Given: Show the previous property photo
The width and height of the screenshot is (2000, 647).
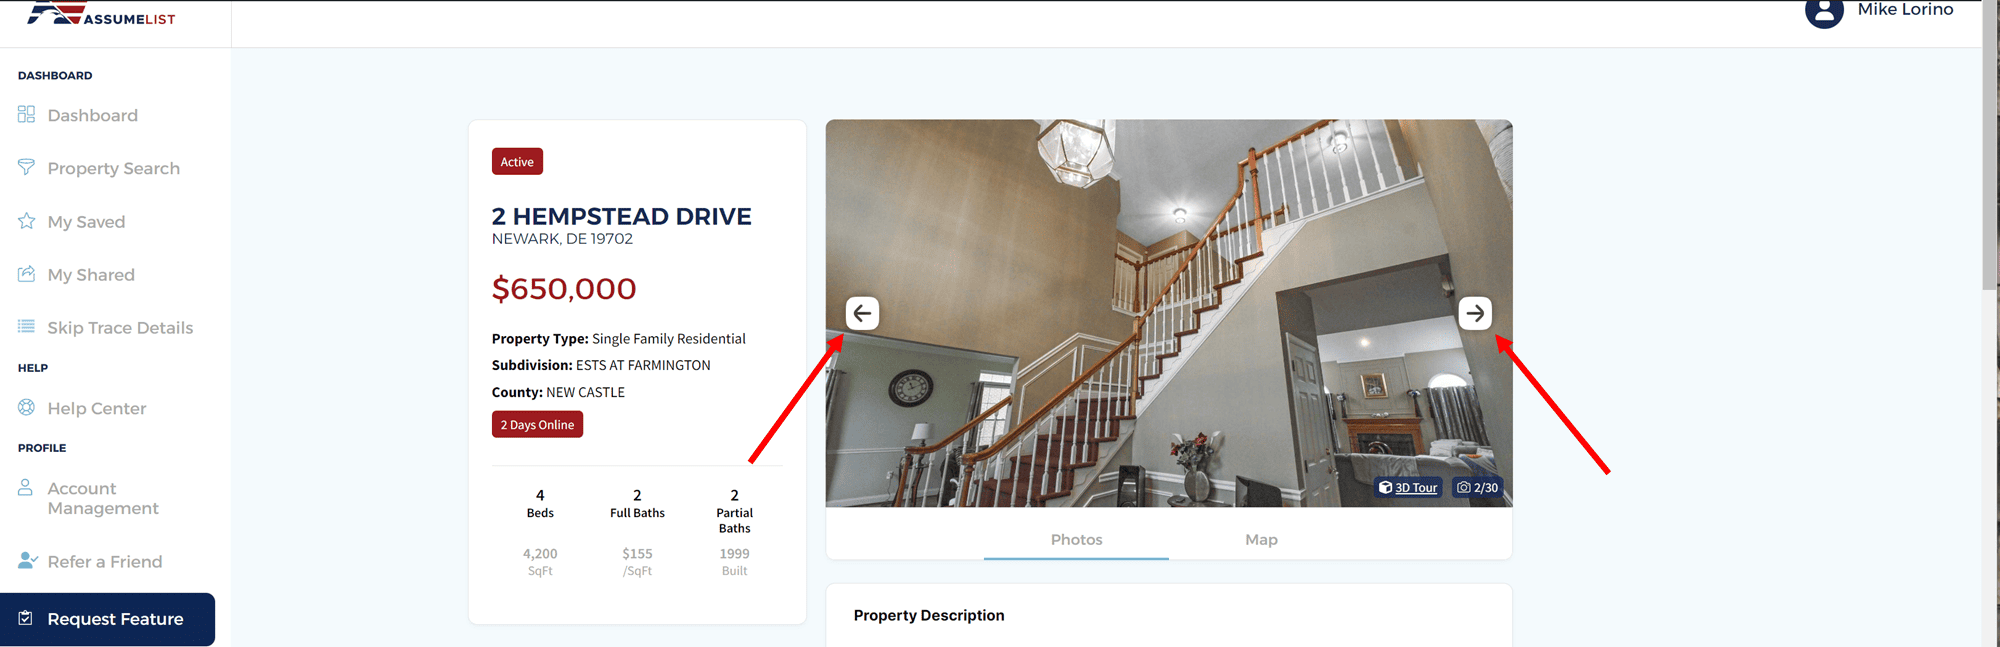Looking at the screenshot, I should 862,313.
